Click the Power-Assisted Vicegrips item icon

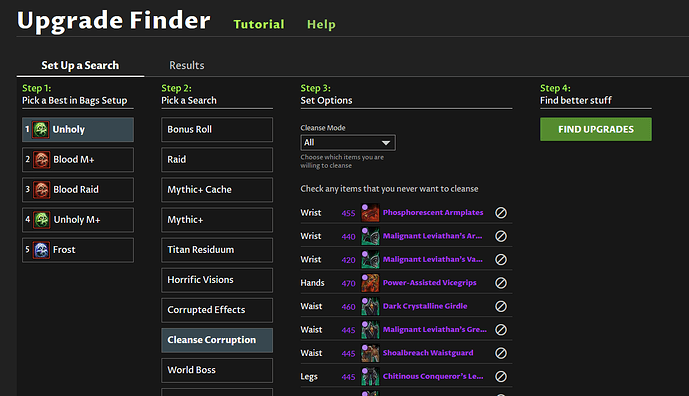coord(370,283)
